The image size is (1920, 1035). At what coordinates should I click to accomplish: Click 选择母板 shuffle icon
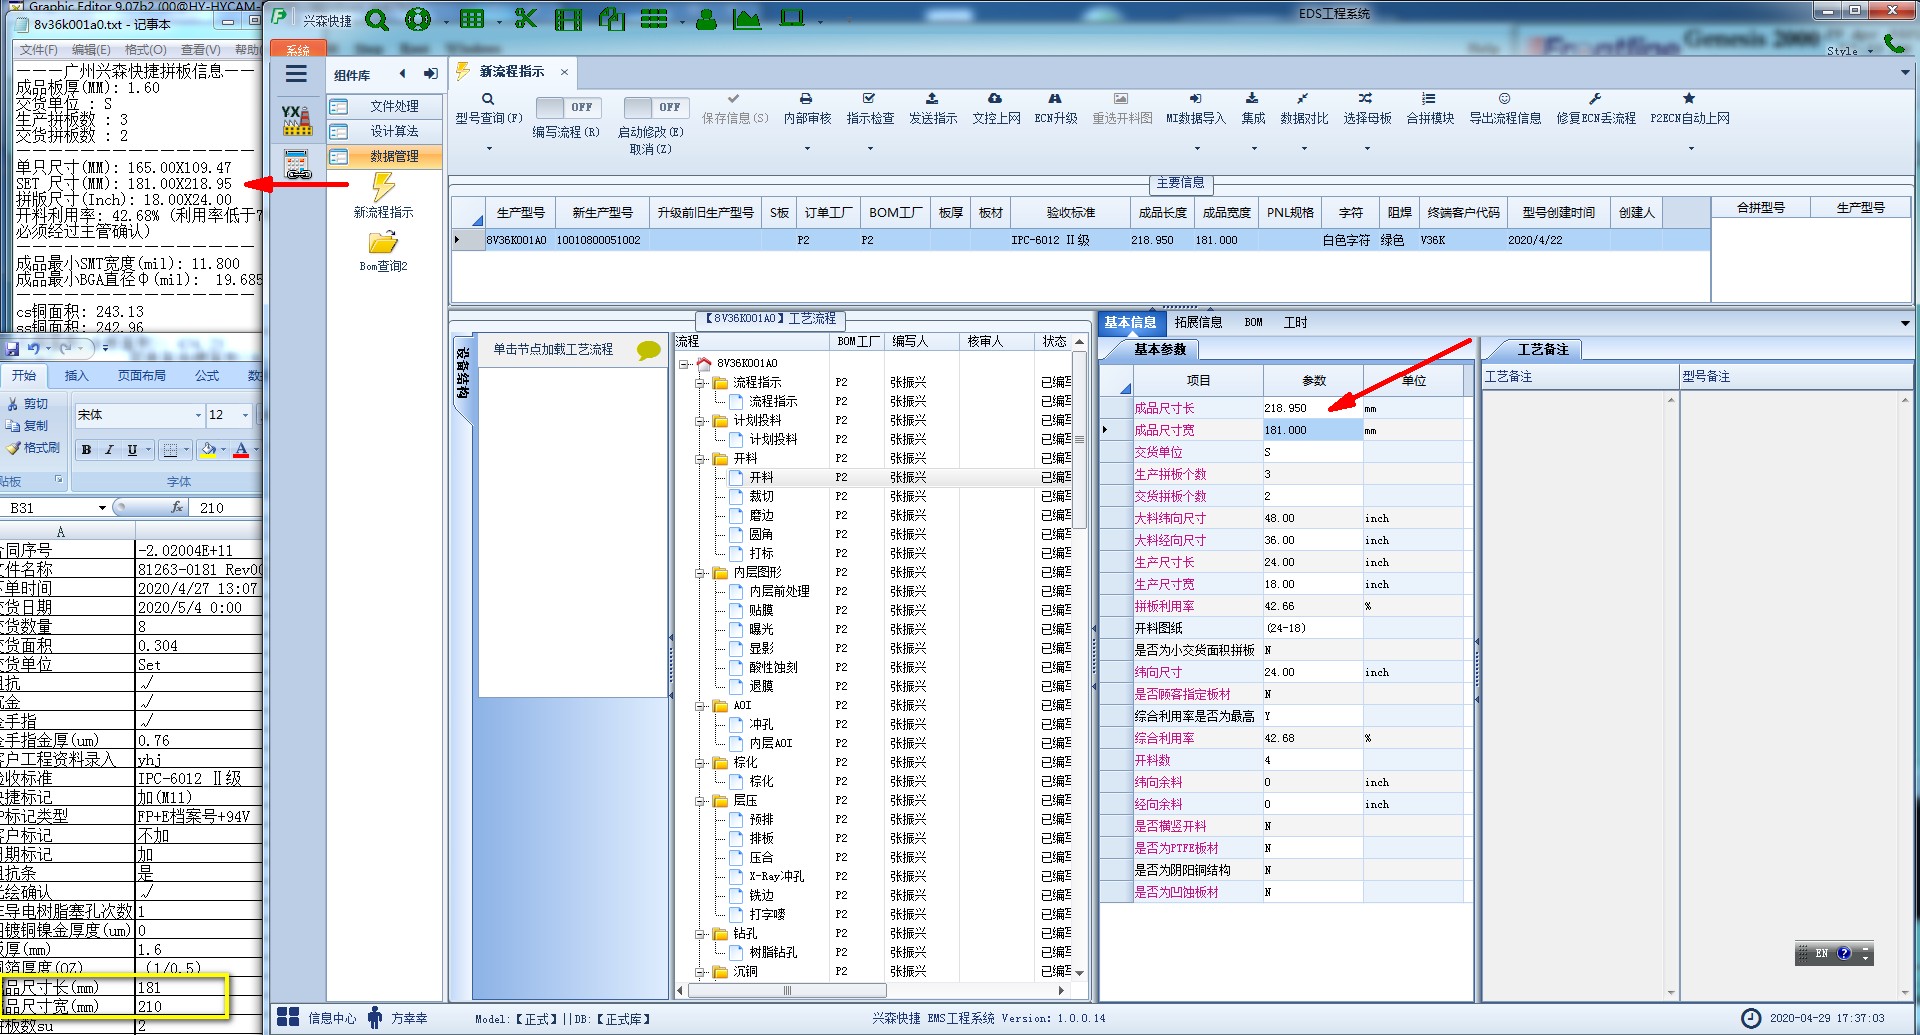[1366, 99]
